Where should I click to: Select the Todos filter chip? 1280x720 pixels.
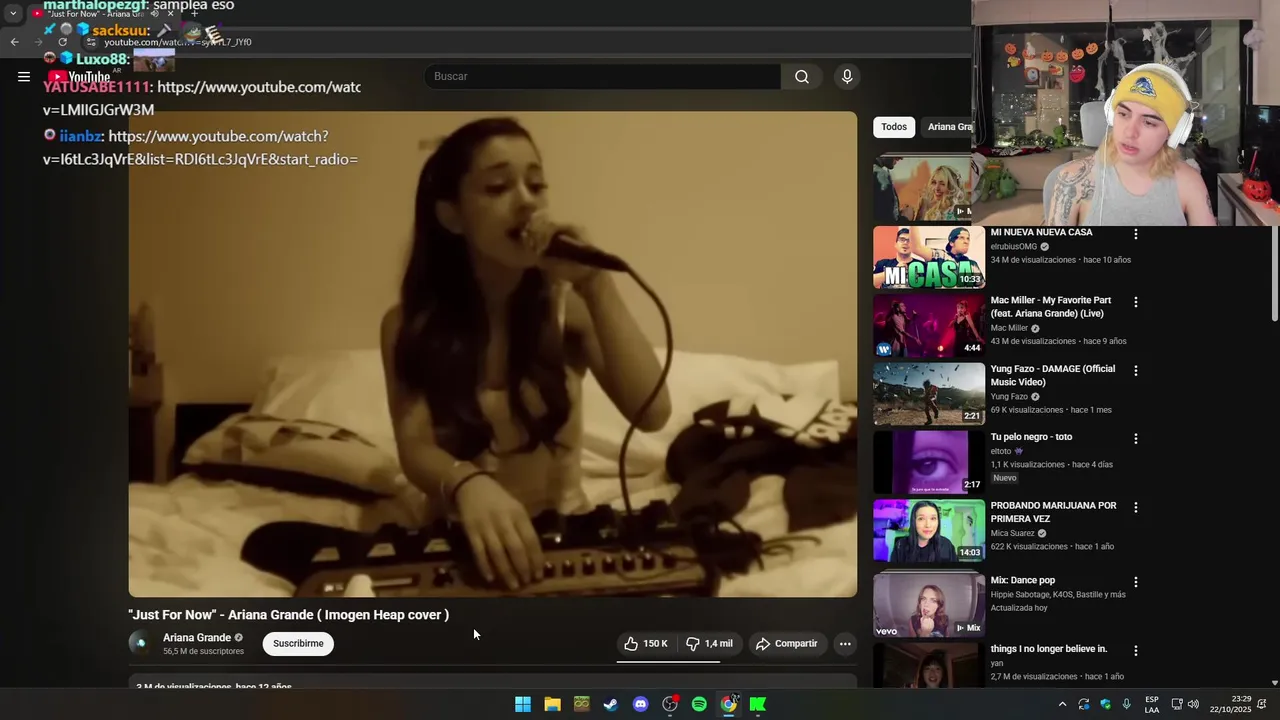(x=894, y=127)
